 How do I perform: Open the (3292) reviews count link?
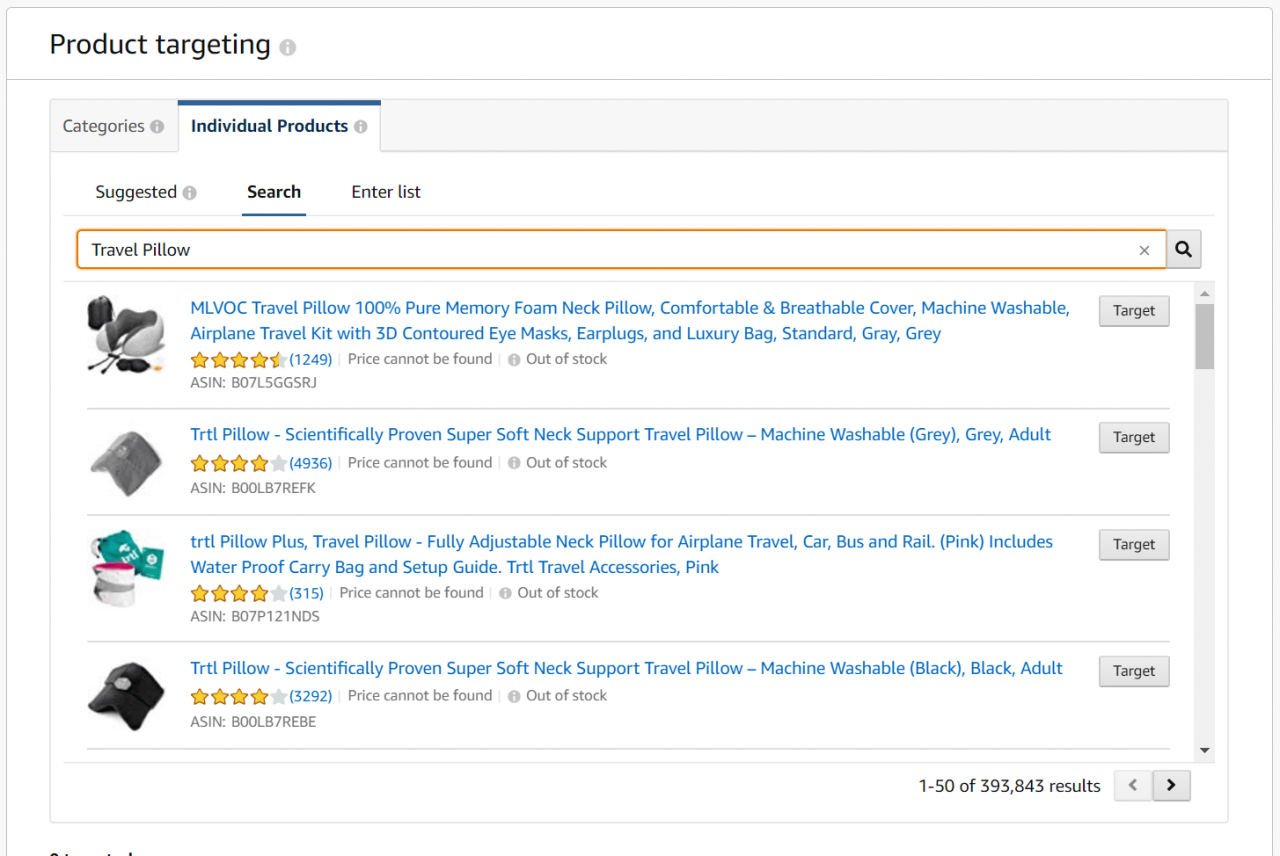click(x=311, y=696)
